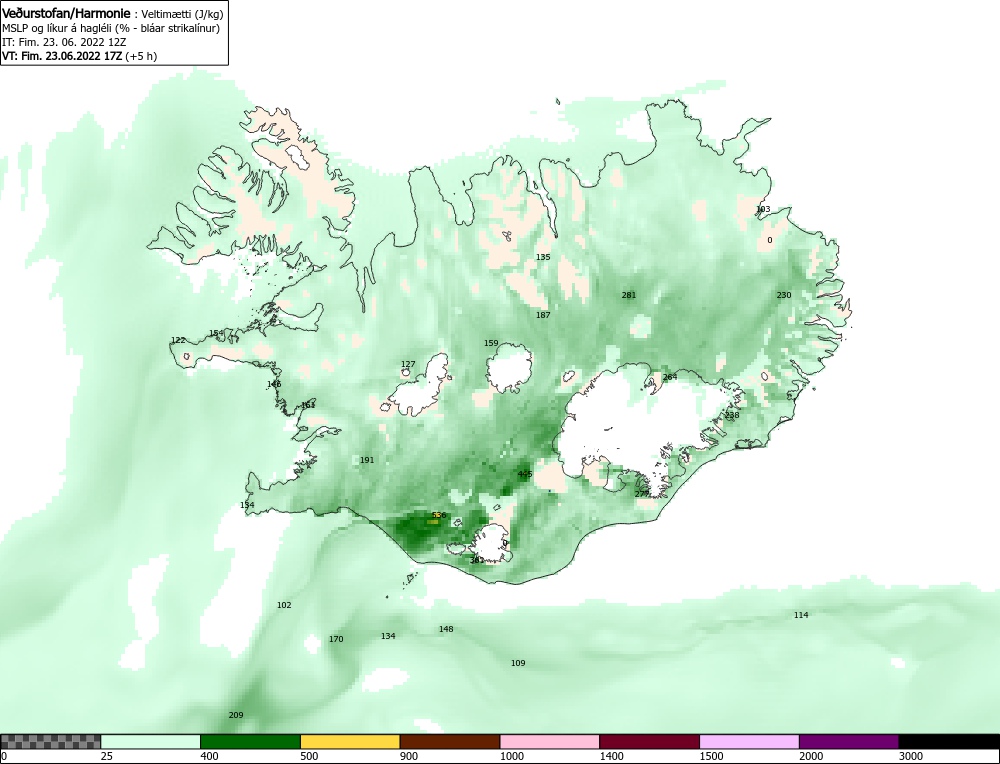Click the map value 103
1000x764 pixels.
763,209
